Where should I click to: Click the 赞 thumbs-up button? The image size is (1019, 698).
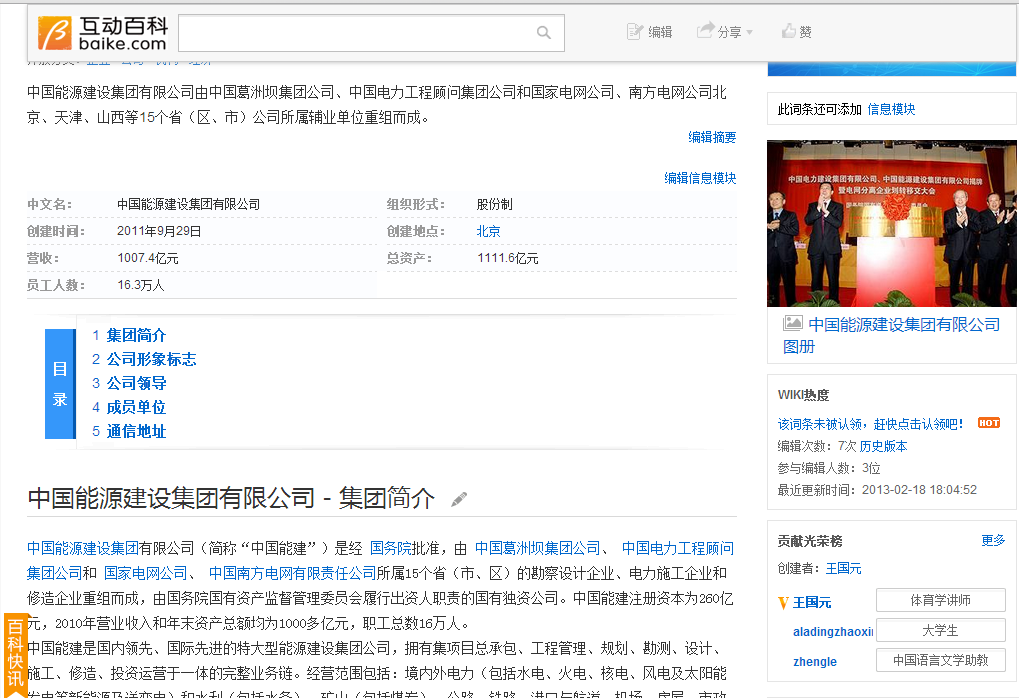pyautogui.click(x=796, y=32)
